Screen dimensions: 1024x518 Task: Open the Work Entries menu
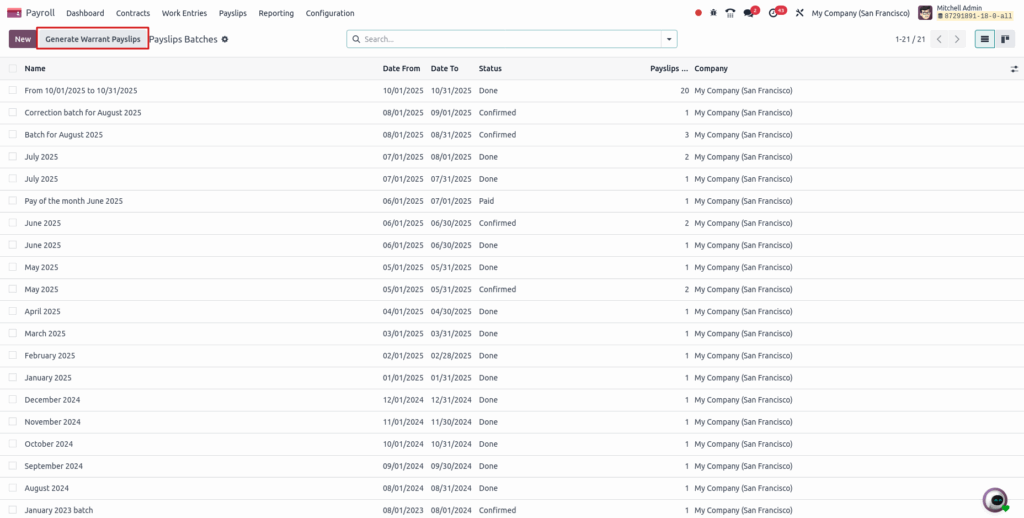coord(184,13)
